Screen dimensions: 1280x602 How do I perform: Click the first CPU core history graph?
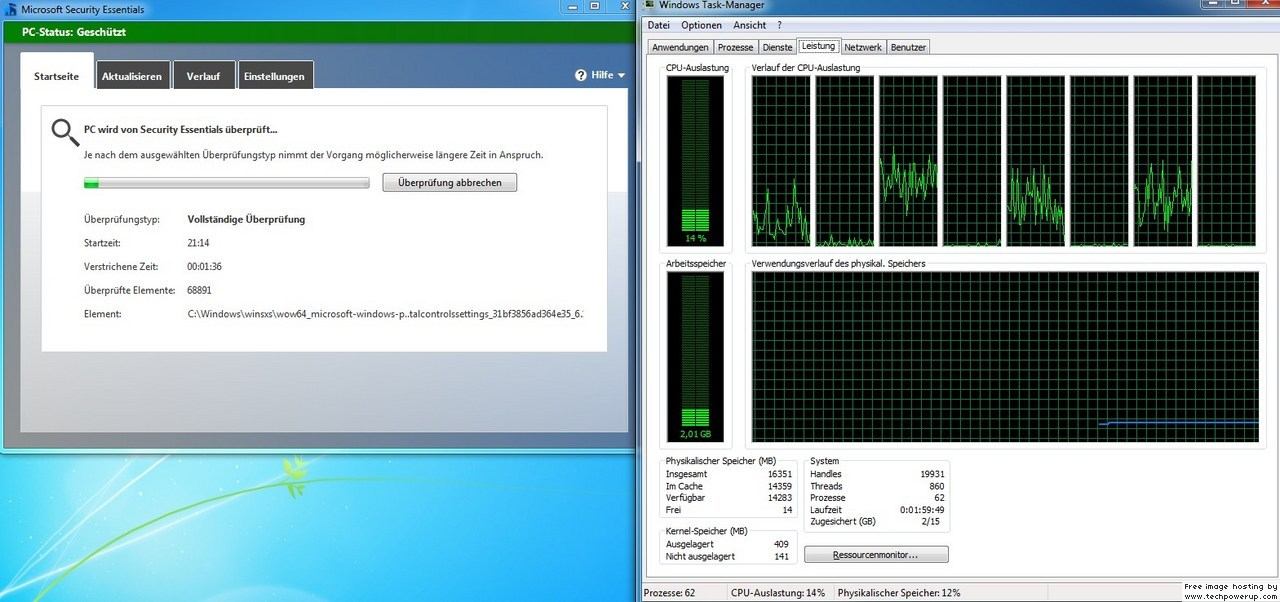coord(781,161)
